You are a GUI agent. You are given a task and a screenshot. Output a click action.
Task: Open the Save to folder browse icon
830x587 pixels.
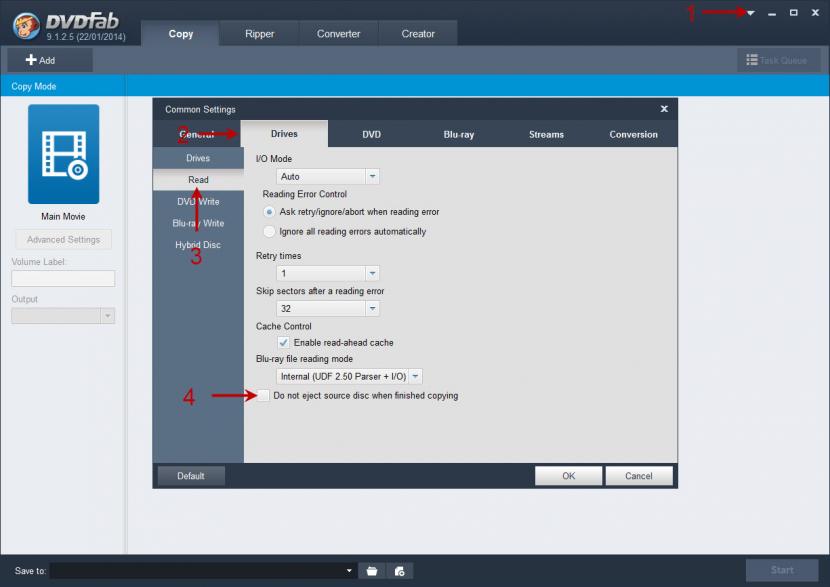pyautogui.click(x=372, y=571)
